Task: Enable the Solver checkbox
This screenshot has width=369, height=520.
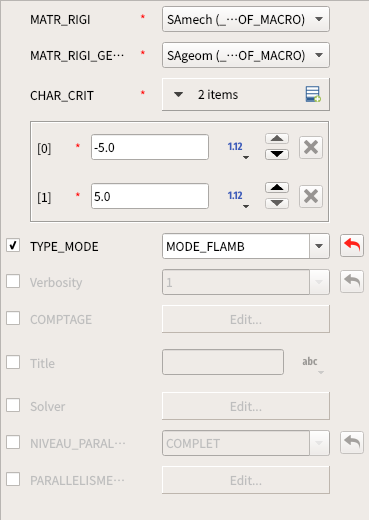Action: [x=13, y=405]
